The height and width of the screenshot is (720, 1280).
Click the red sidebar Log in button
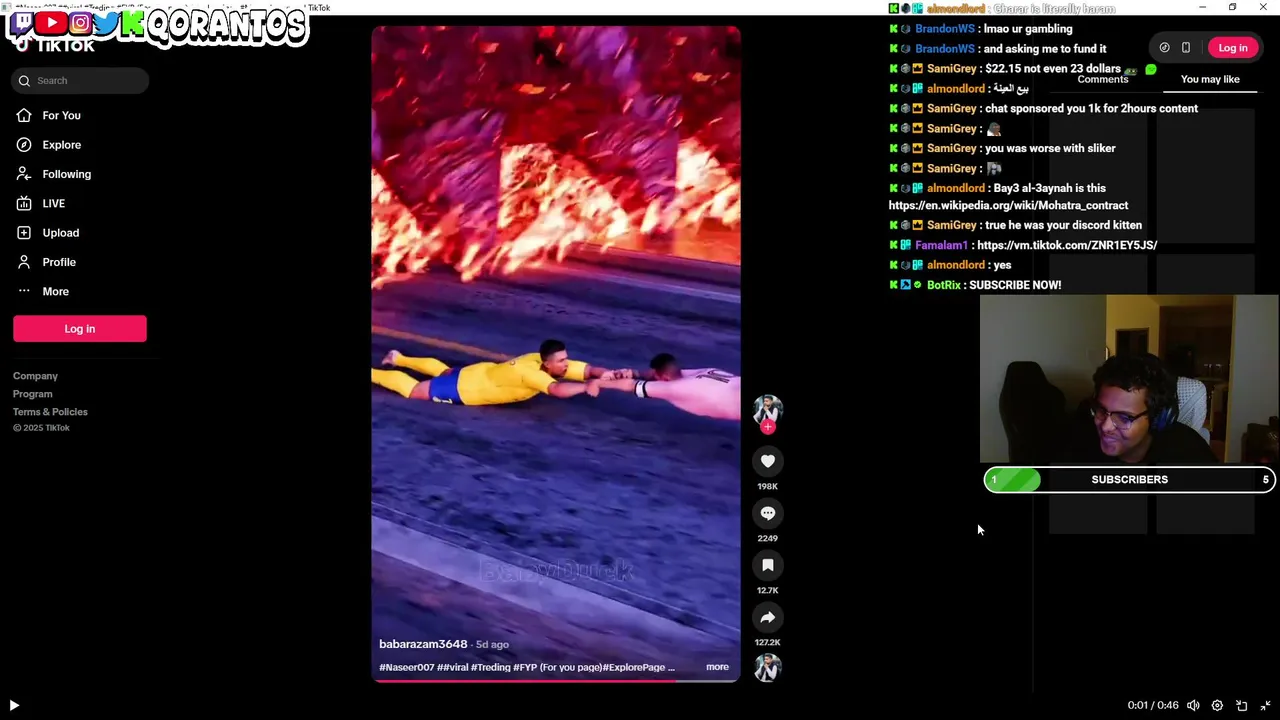click(80, 329)
